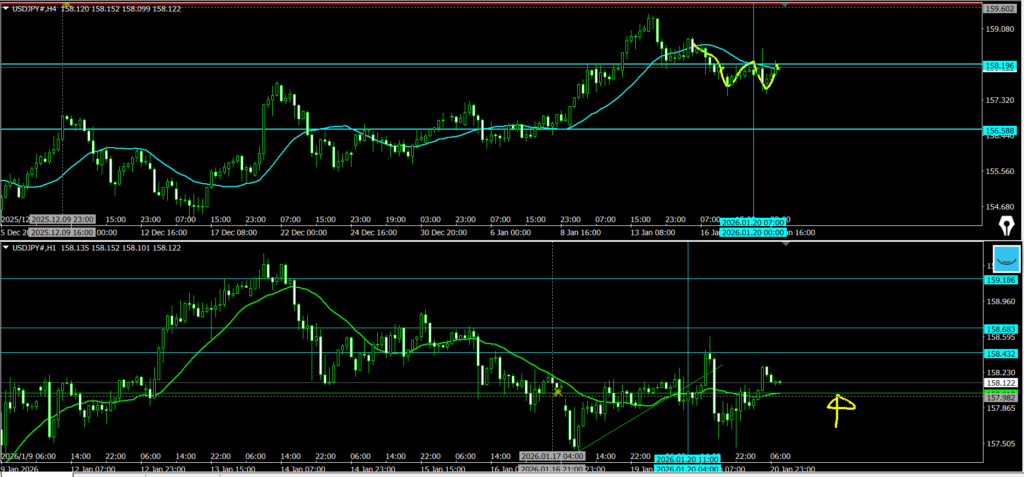Click the pen nib drawing icon
Screen dimensions: 1024x477
(1001, 226)
